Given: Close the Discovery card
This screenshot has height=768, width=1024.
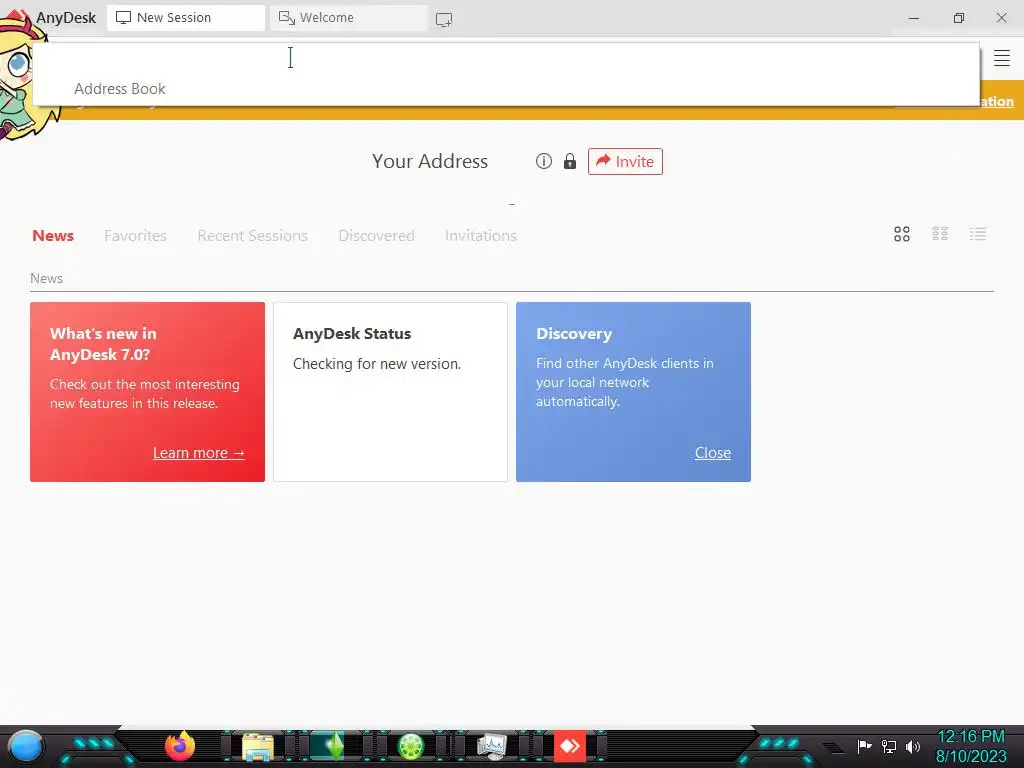Looking at the screenshot, I should pyautogui.click(x=712, y=453).
